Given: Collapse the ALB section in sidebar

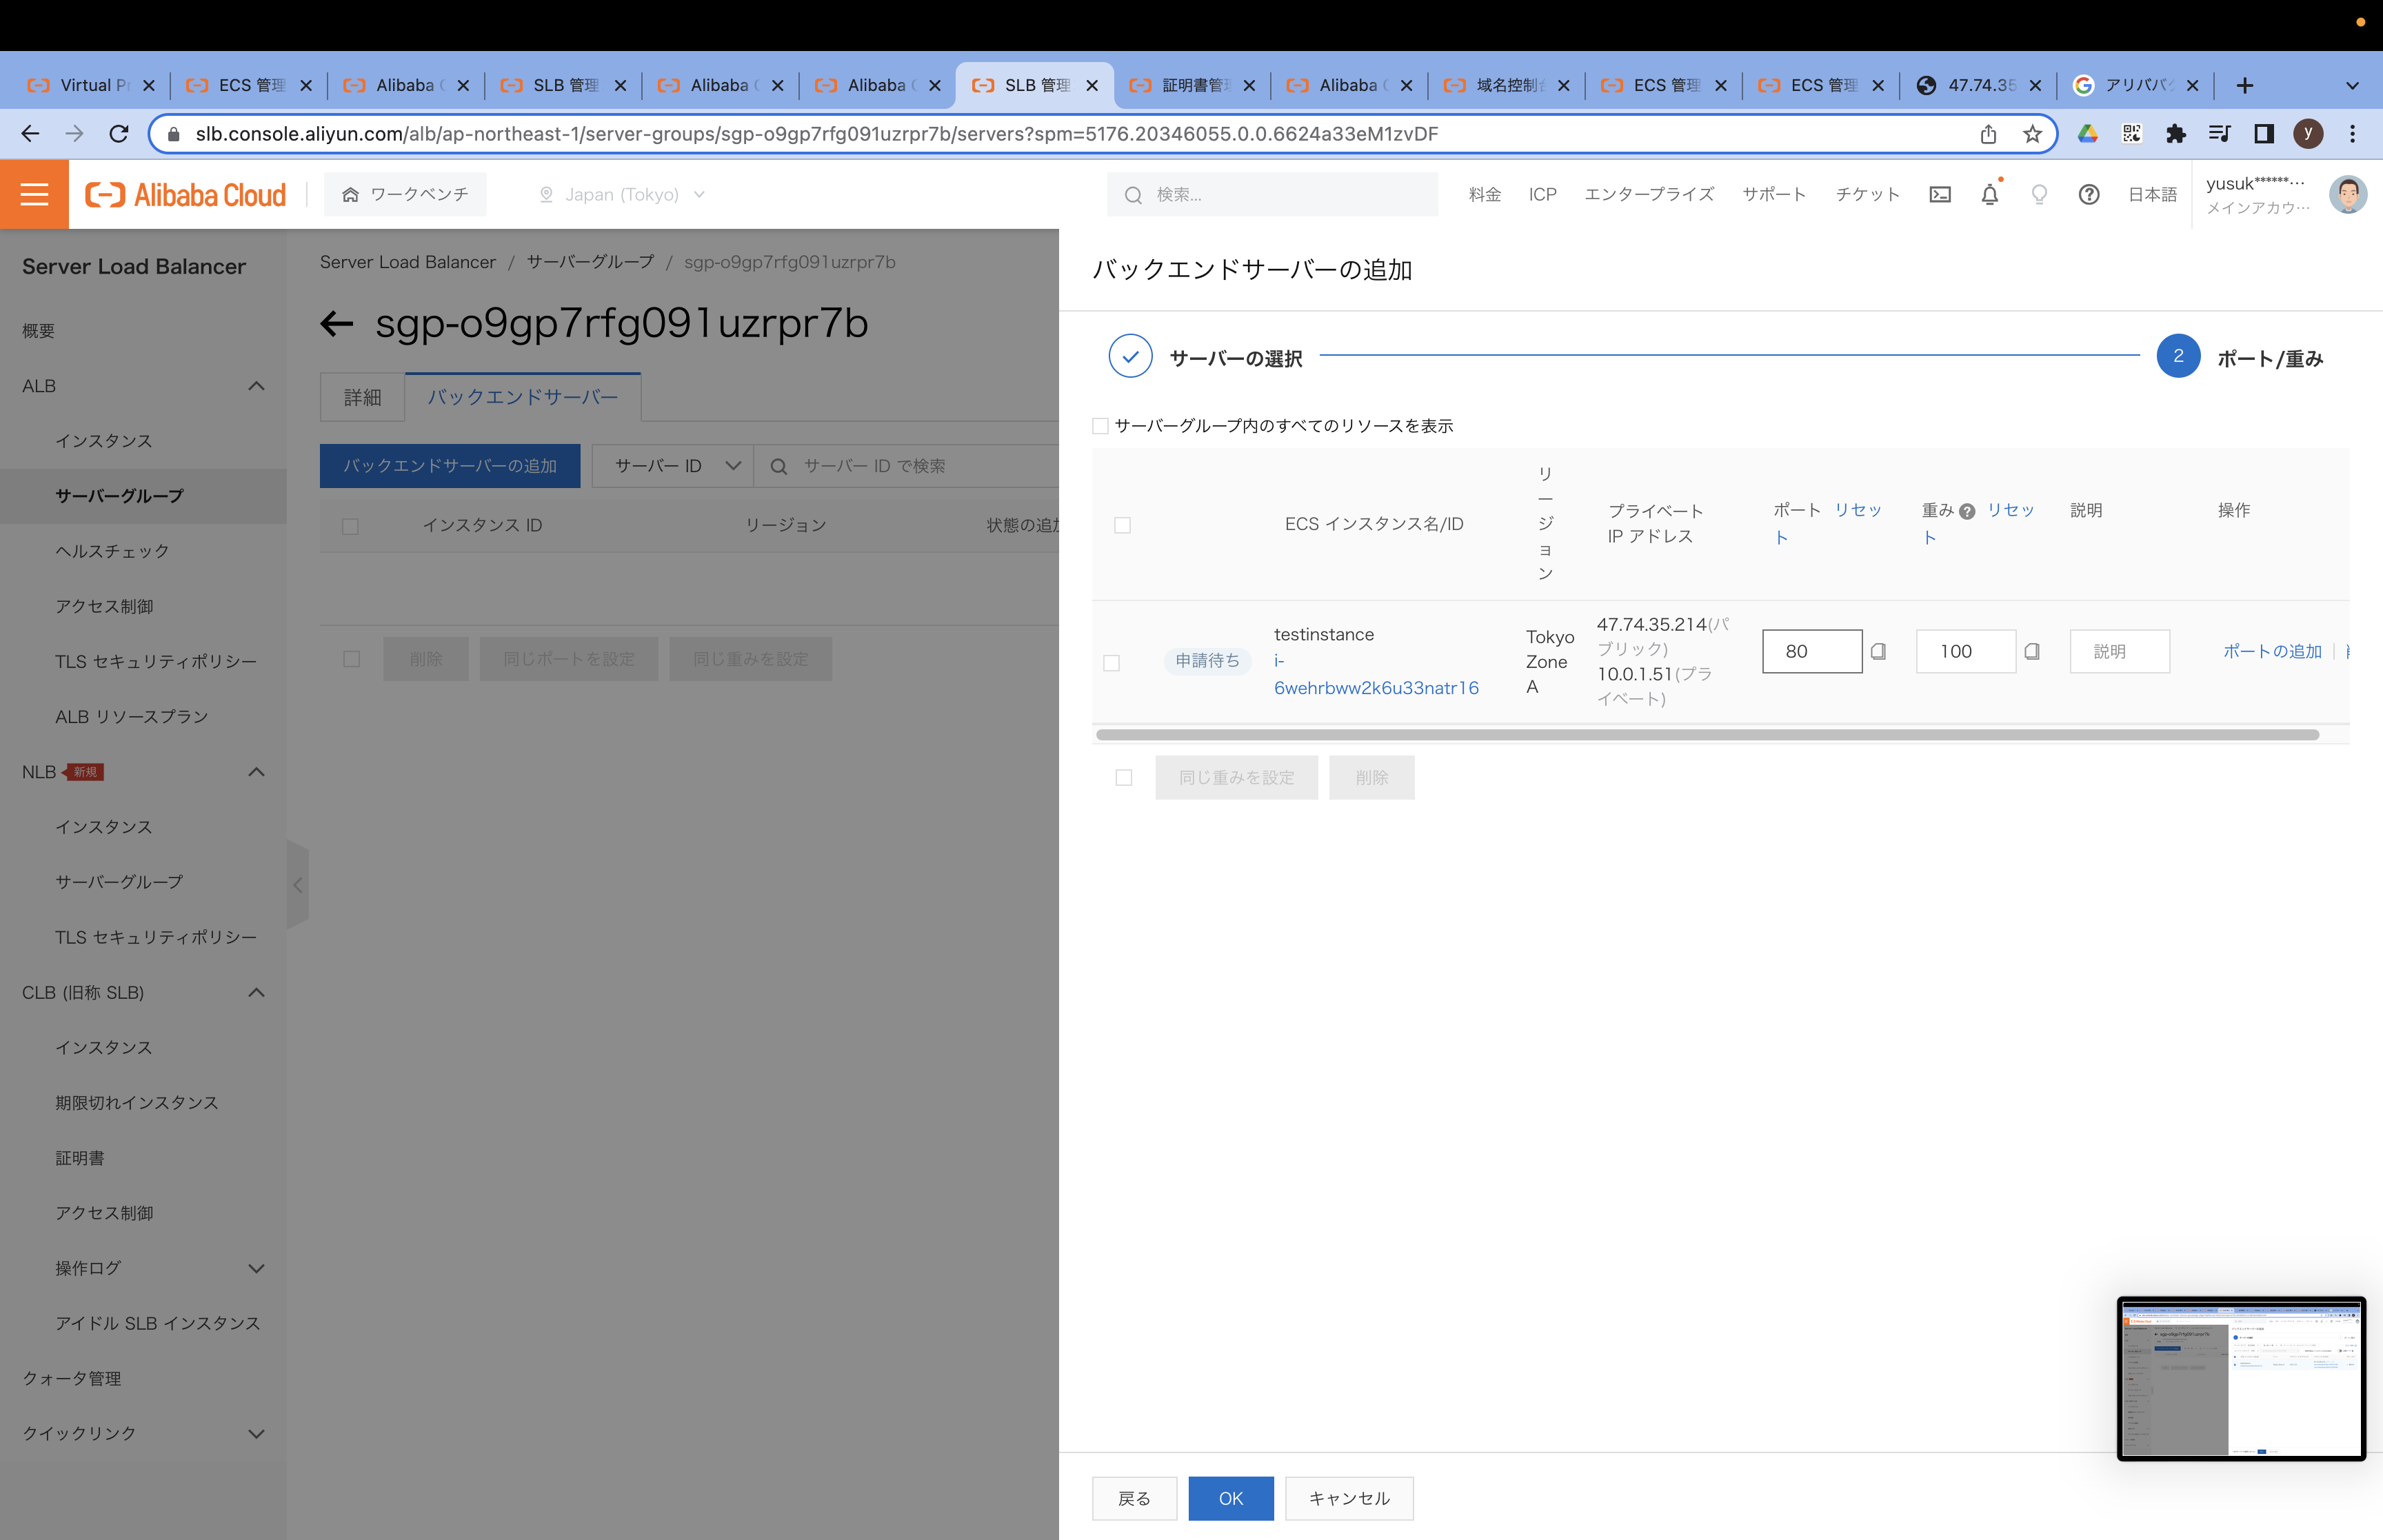Looking at the screenshot, I should point(256,386).
